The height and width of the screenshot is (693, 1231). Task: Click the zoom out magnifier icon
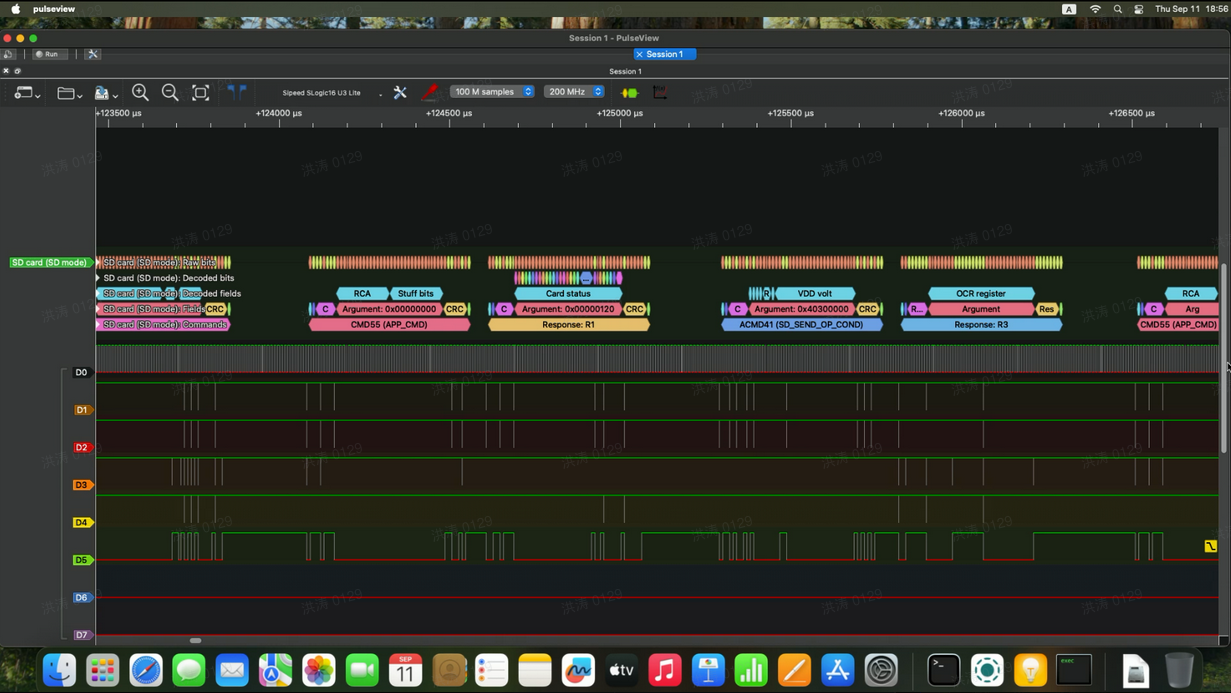(170, 92)
